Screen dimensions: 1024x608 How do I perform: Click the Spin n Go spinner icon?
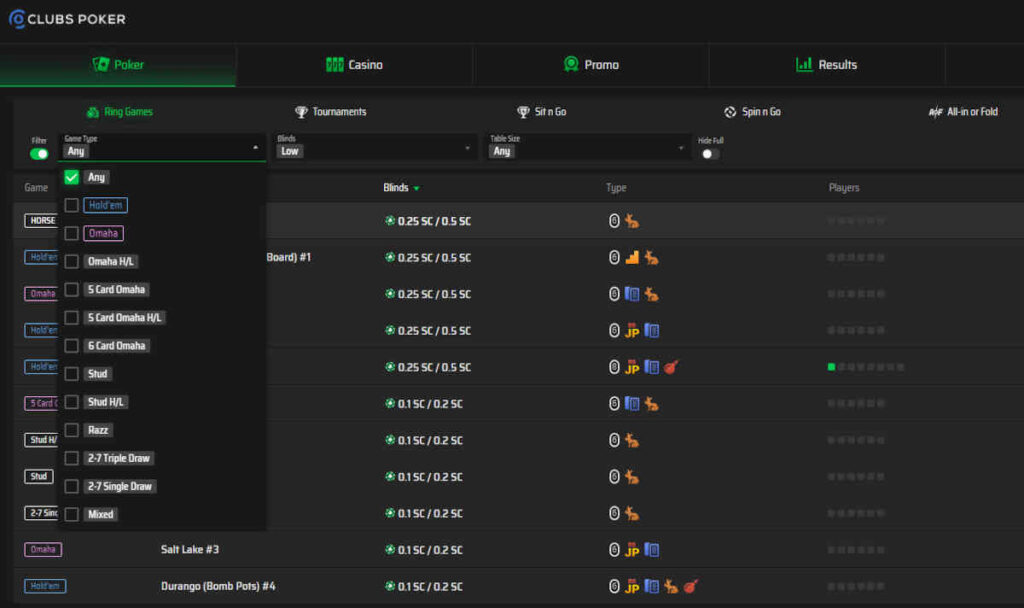(730, 112)
